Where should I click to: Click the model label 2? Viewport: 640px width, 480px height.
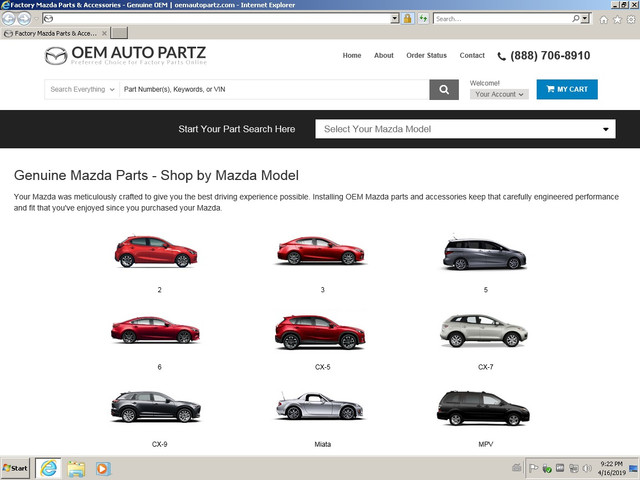[159, 290]
